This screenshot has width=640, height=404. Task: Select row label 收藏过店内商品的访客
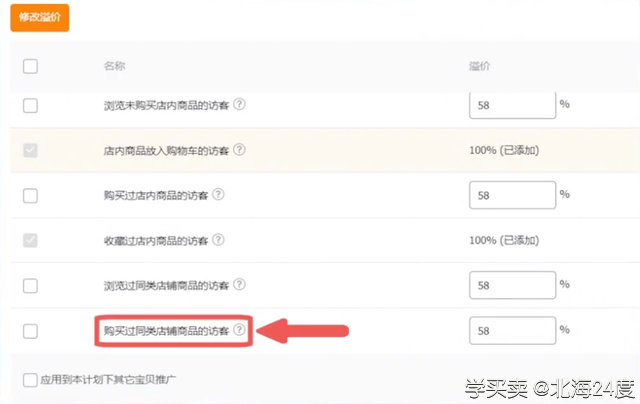pyautogui.click(x=156, y=241)
